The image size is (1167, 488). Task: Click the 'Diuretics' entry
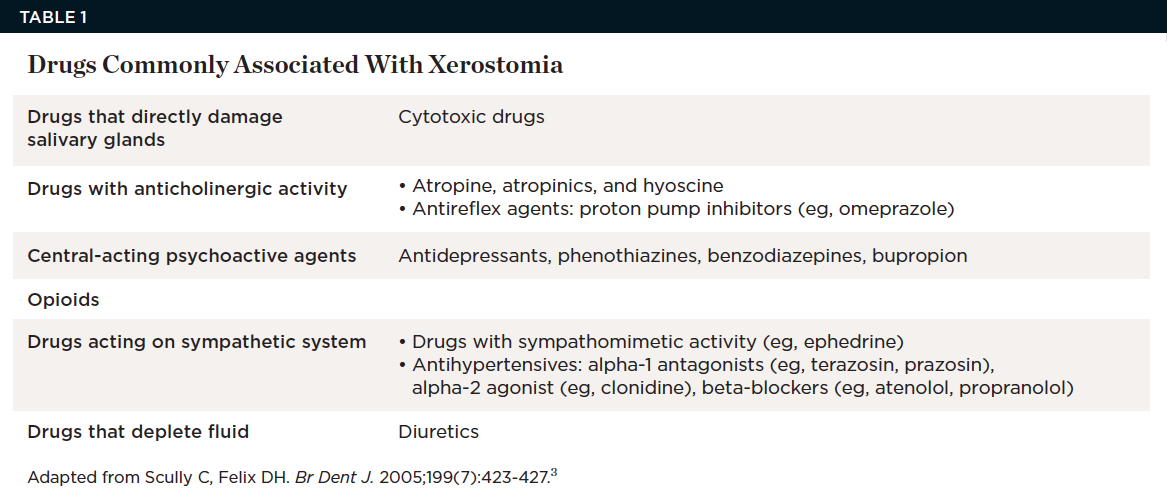[438, 432]
